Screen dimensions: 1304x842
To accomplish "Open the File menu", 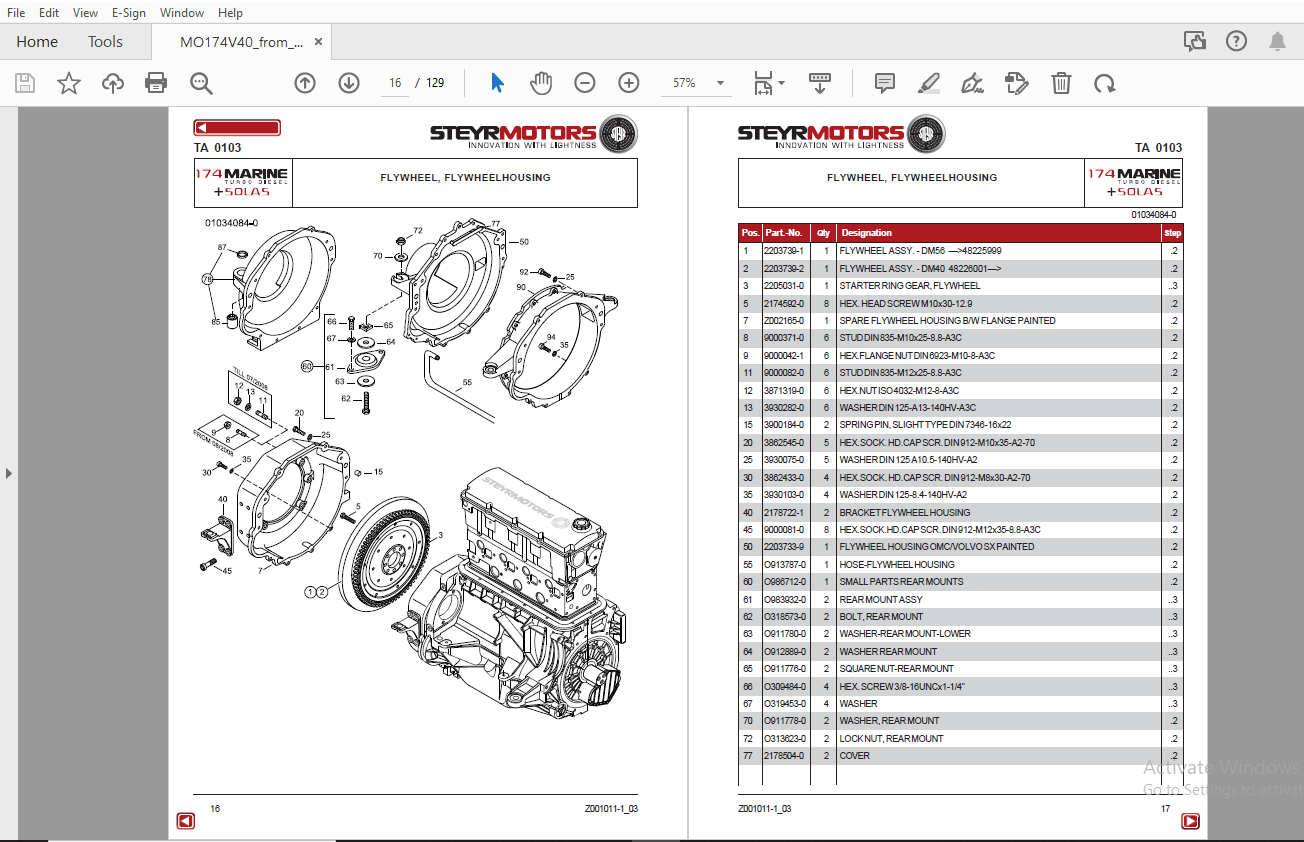I will (16, 13).
